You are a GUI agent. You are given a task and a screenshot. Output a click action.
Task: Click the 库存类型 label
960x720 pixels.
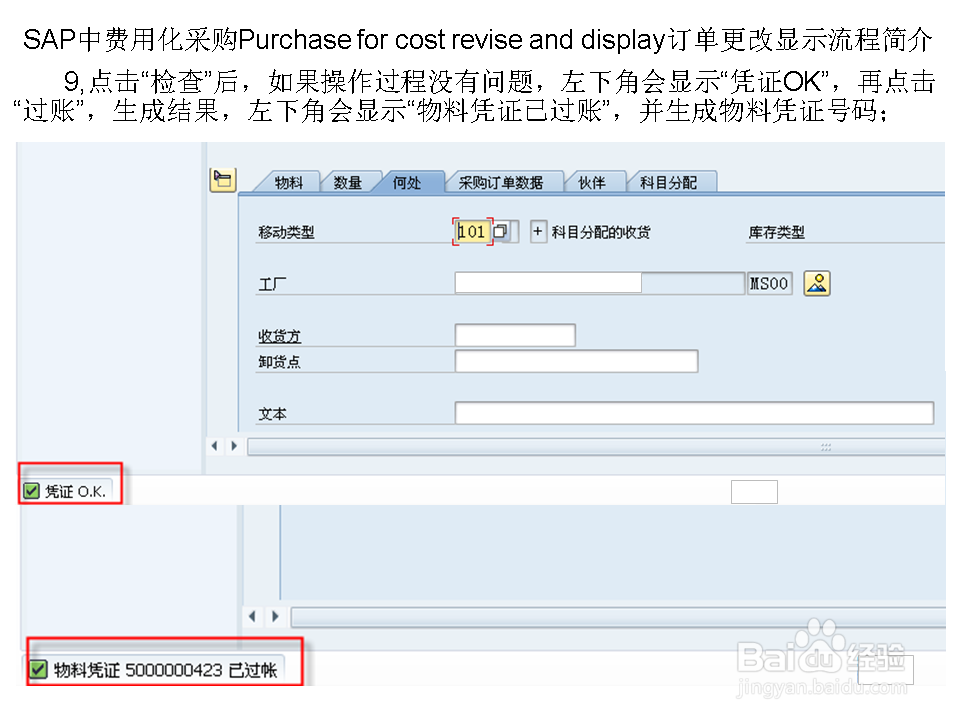776,232
